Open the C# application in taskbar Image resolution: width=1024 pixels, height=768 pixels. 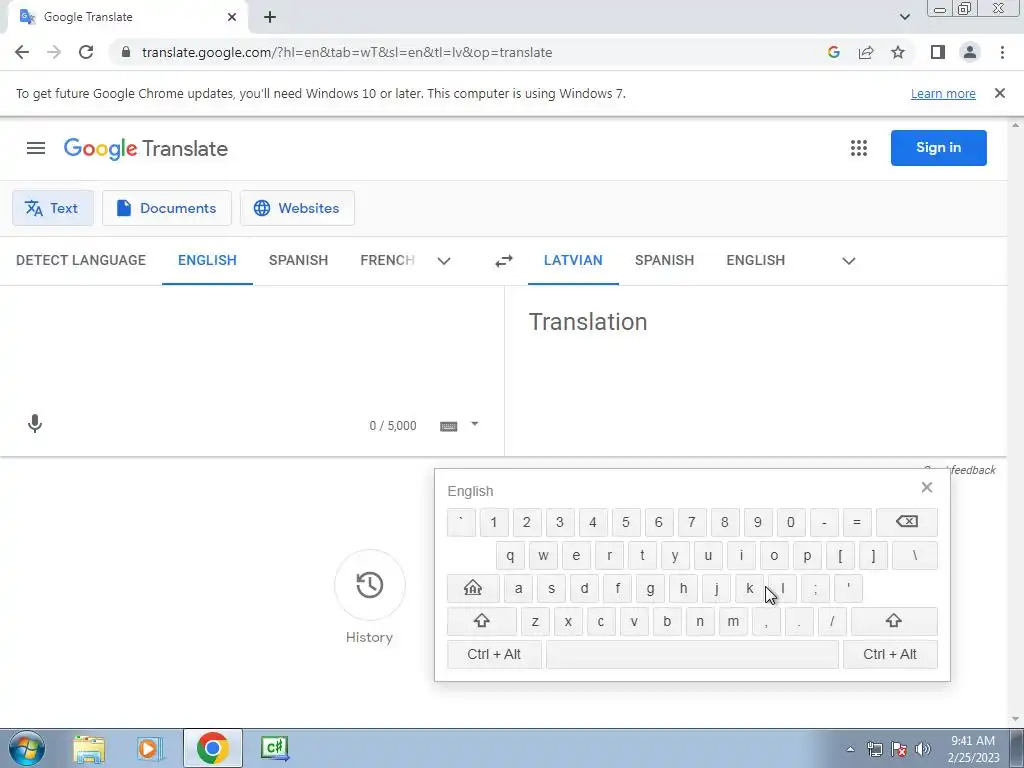pyautogui.click(x=274, y=748)
